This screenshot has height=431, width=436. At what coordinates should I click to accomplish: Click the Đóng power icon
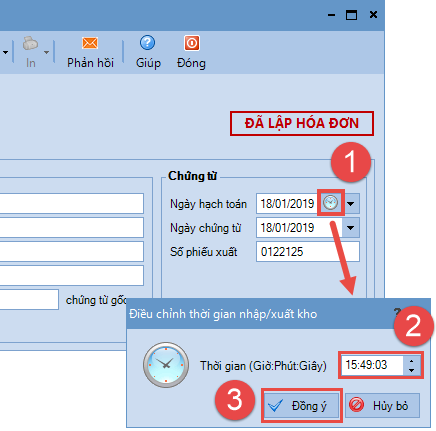tap(192, 43)
